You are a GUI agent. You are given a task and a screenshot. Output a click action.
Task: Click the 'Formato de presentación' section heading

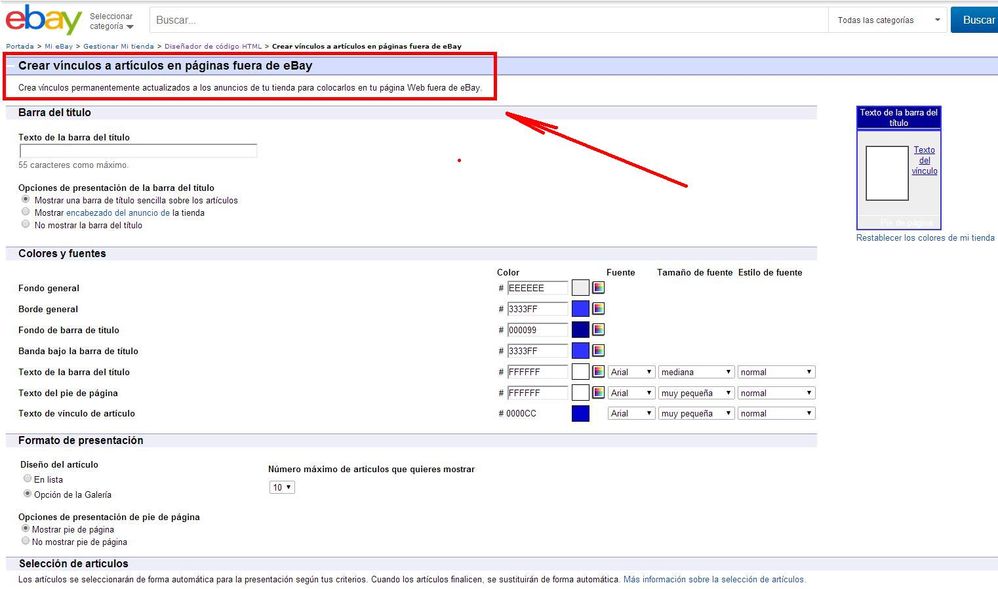[81, 441]
